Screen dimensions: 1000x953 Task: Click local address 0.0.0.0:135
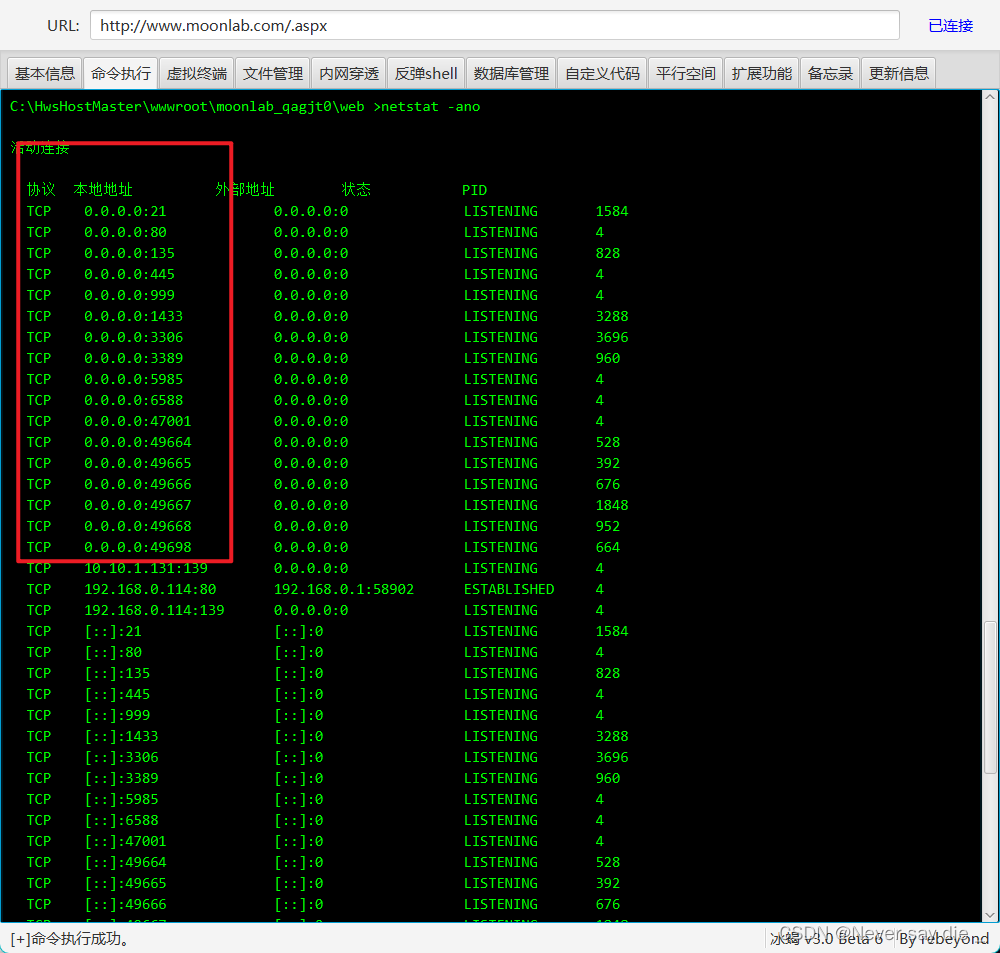(x=129, y=253)
